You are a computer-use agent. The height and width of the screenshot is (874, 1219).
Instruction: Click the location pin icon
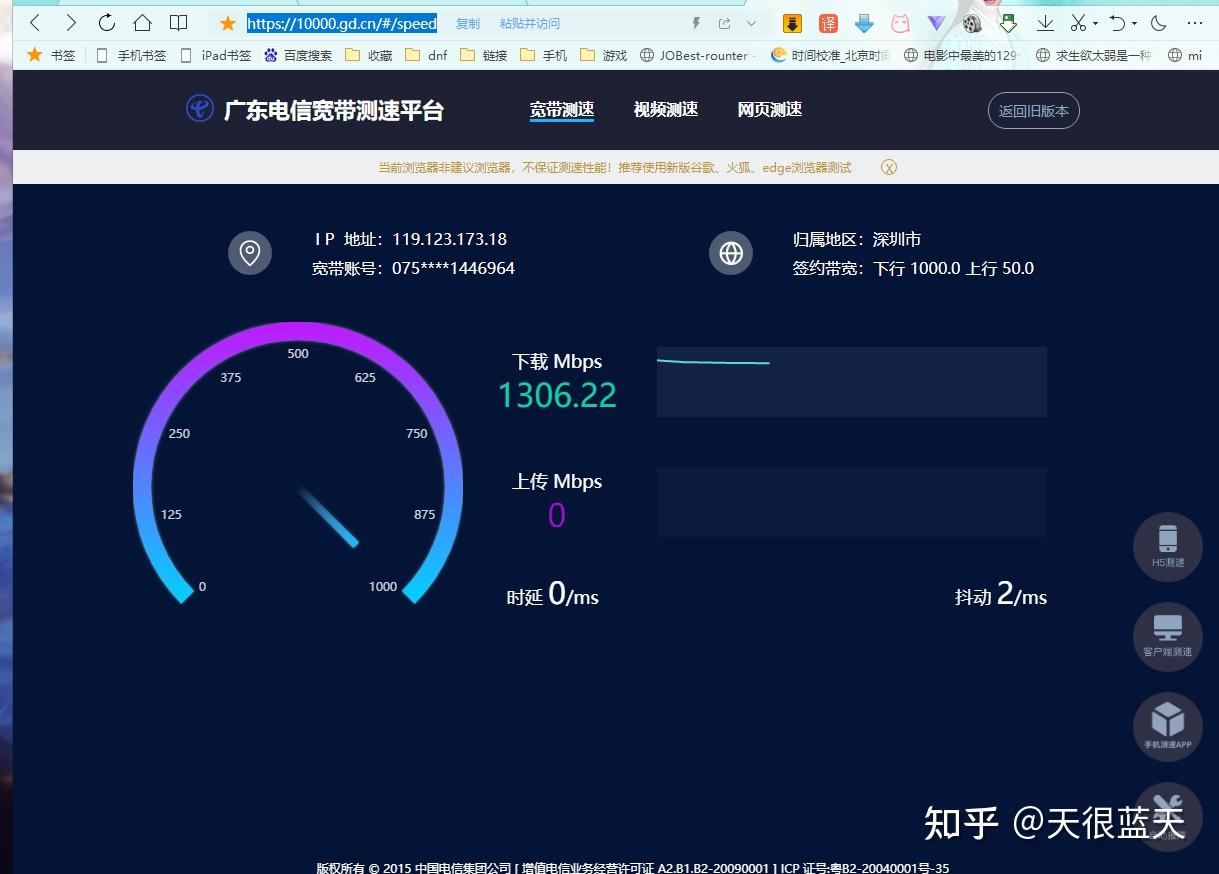[x=250, y=253]
